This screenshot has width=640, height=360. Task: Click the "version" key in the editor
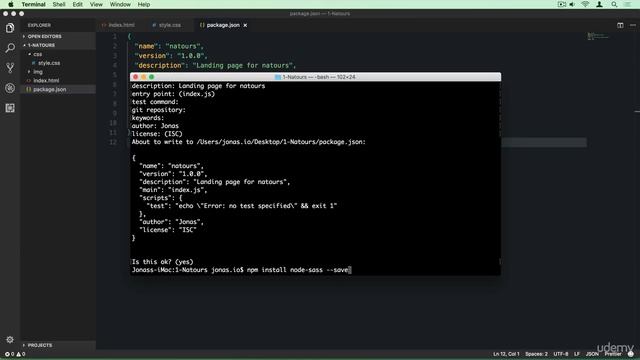coord(152,56)
